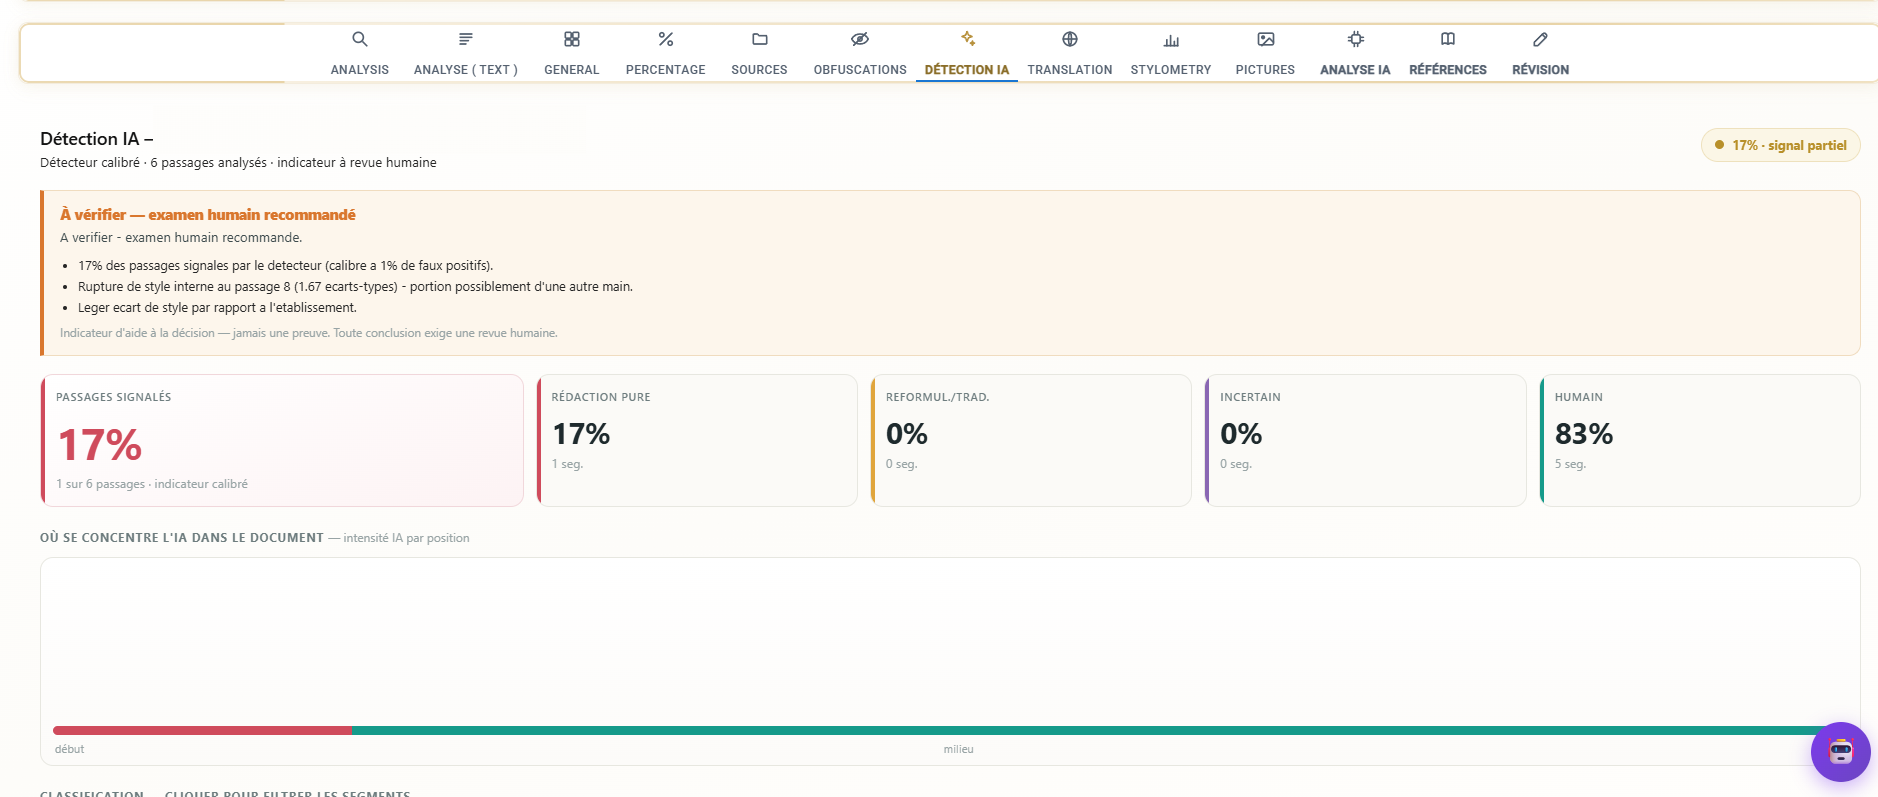Click the grid icon above GENERAL
1878x797 pixels.
(572, 39)
